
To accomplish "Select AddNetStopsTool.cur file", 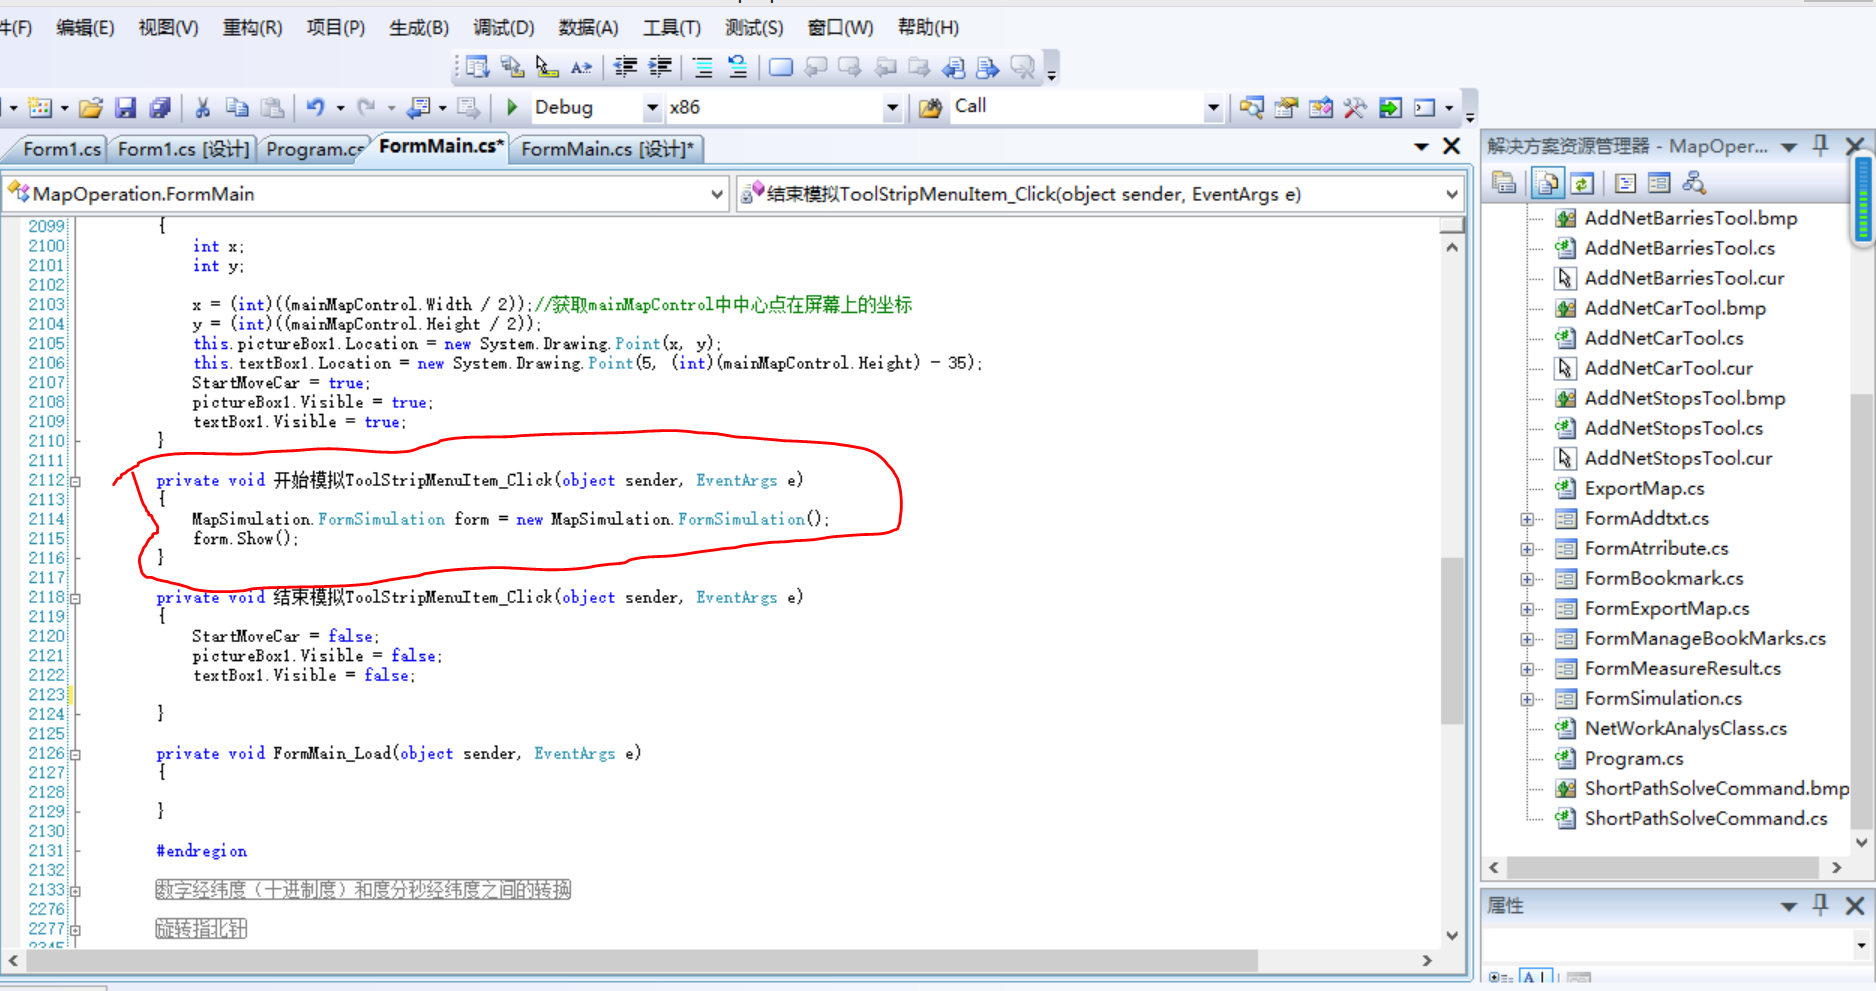I will [1678, 458].
